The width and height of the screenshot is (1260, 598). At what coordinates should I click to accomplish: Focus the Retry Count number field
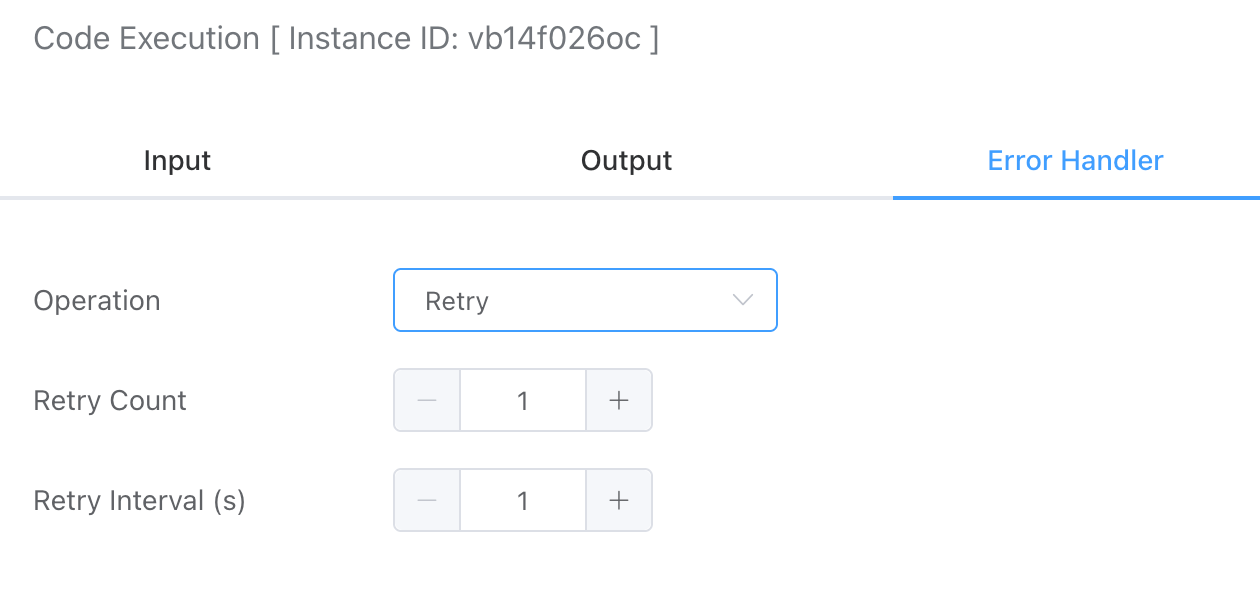[522, 401]
